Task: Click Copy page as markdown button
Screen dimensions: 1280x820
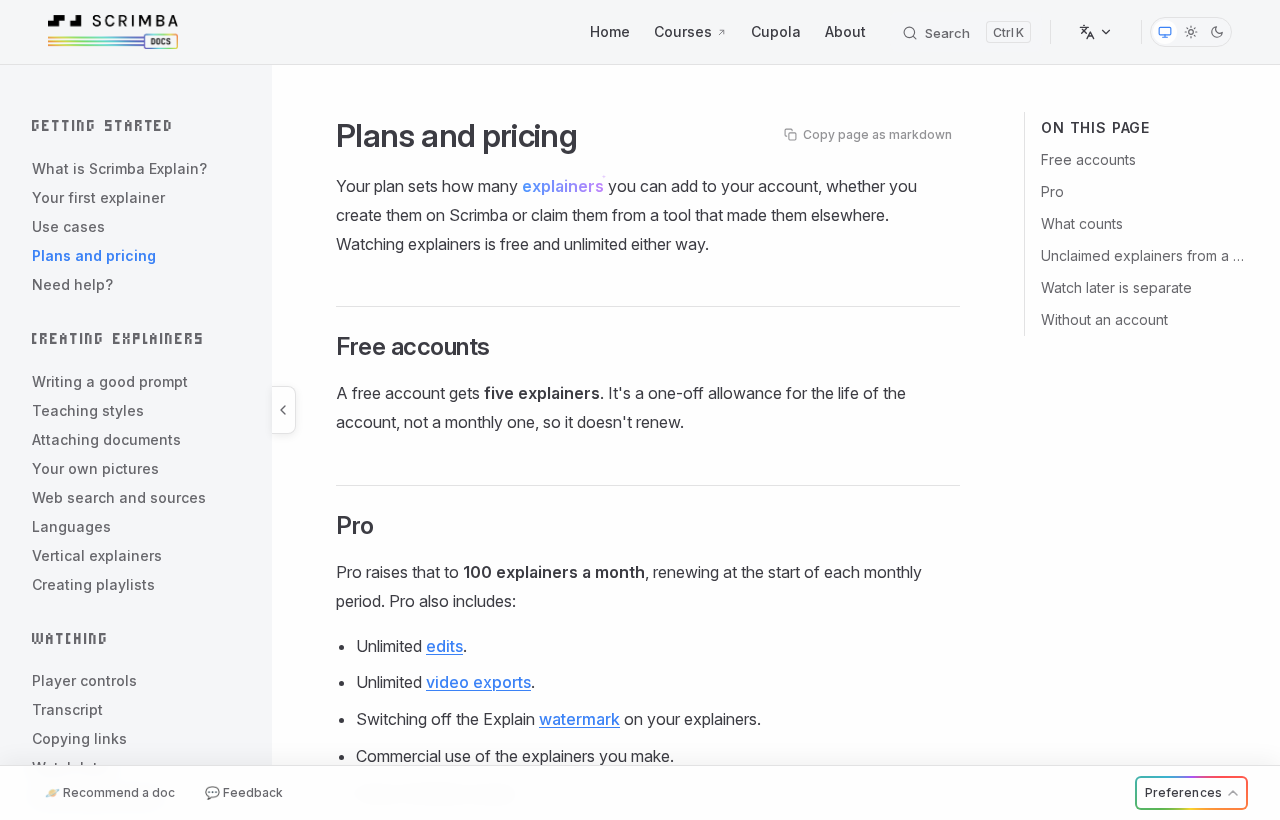Action: [x=868, y=134]
